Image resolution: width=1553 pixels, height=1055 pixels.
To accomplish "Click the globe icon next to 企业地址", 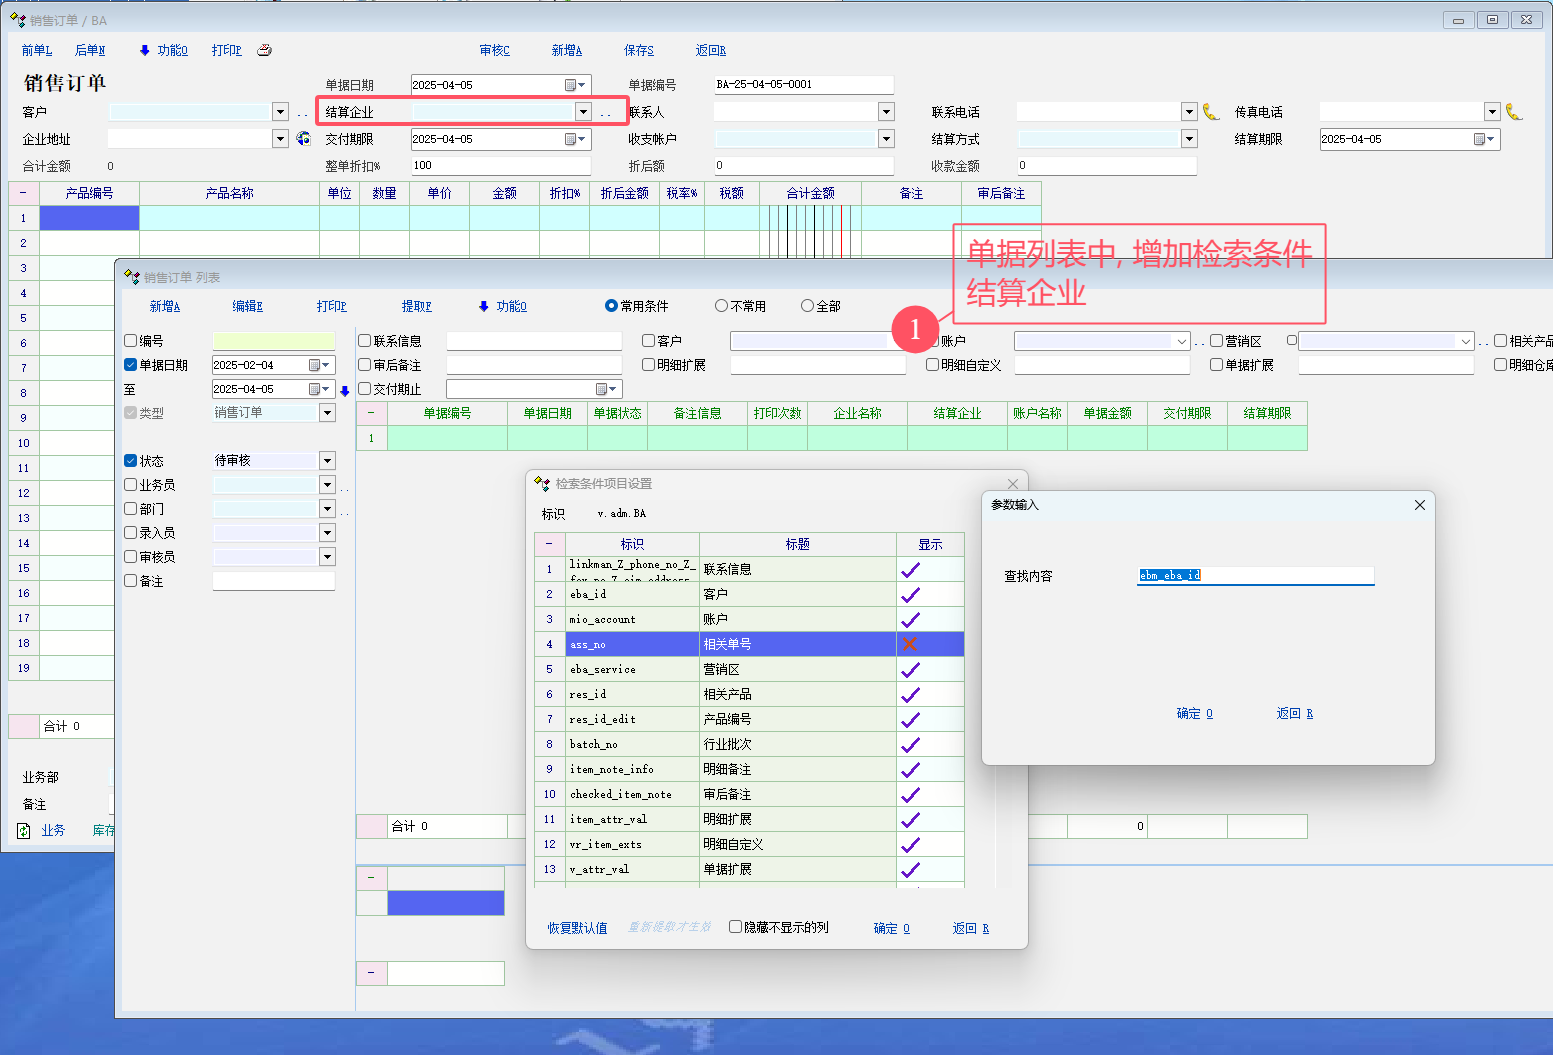I will pyautogui.click(x=304, y=139).
